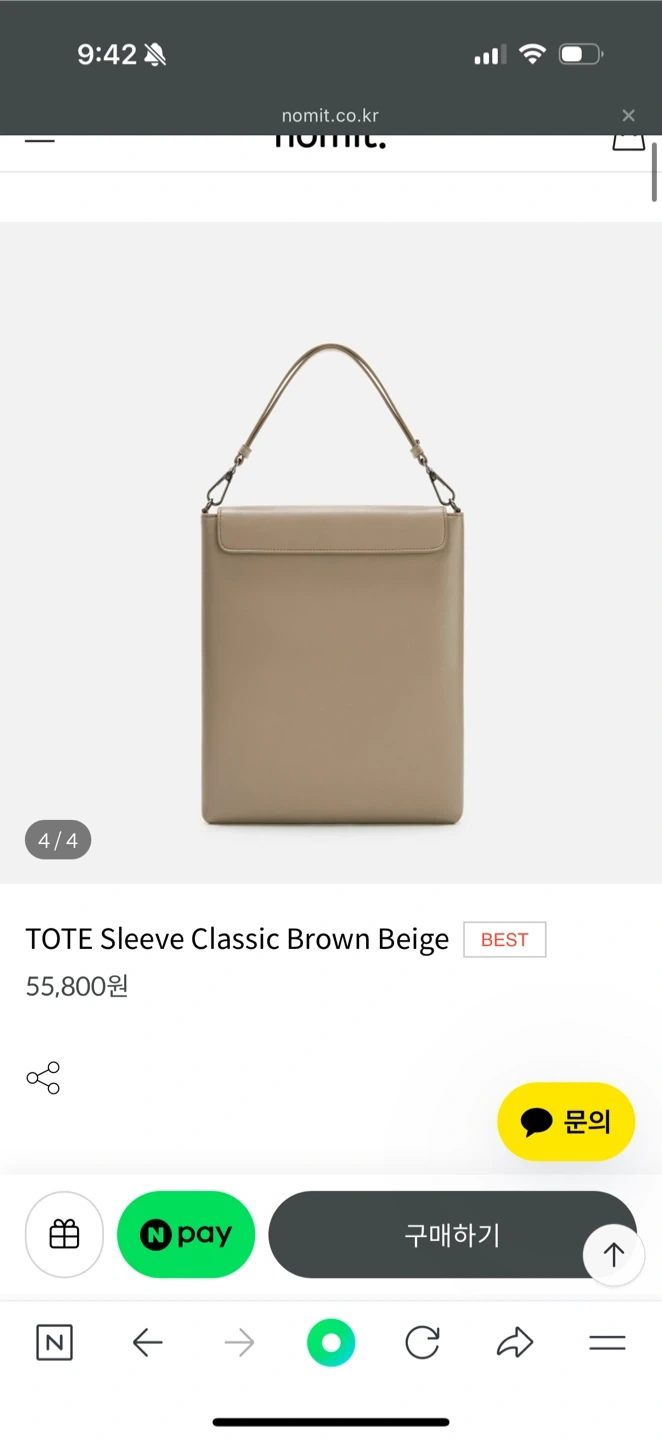Open the browser bottom hamburger menu
Viewport: 662px width, 1440px height.
(607, 1343)
